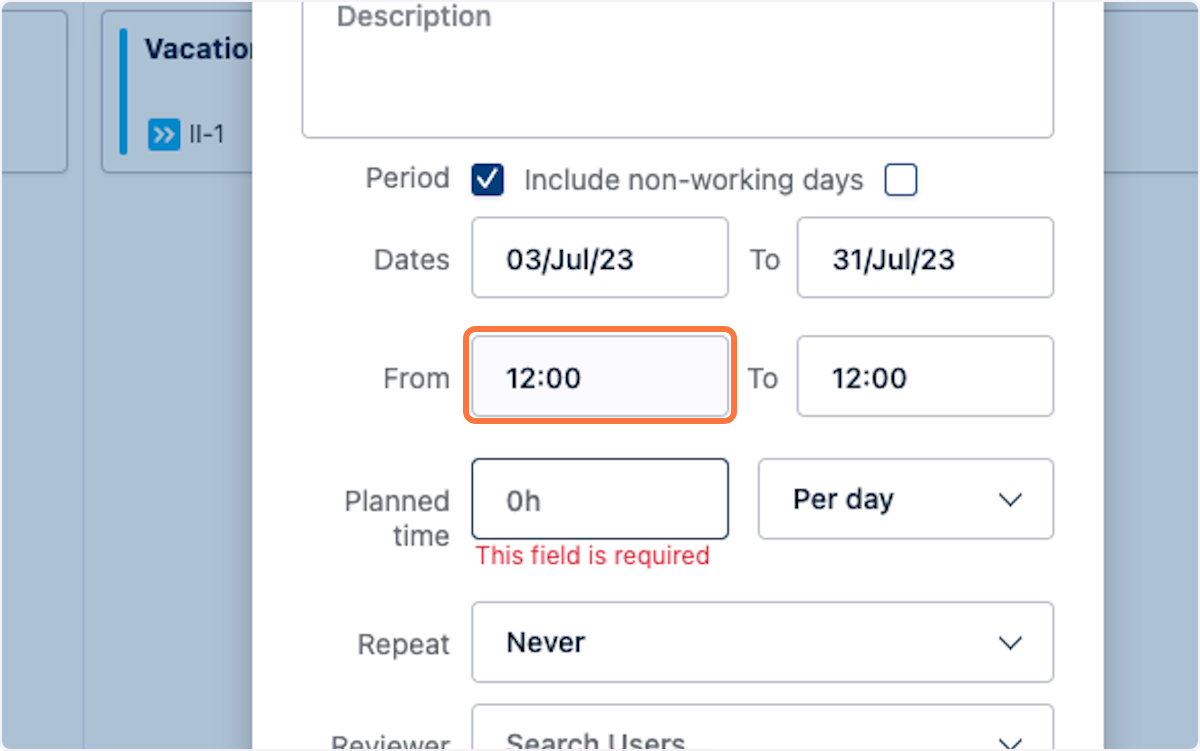Click the chevron arrow in the Reviewer field
1200x751 pixels.
(x=1011, y=743)
